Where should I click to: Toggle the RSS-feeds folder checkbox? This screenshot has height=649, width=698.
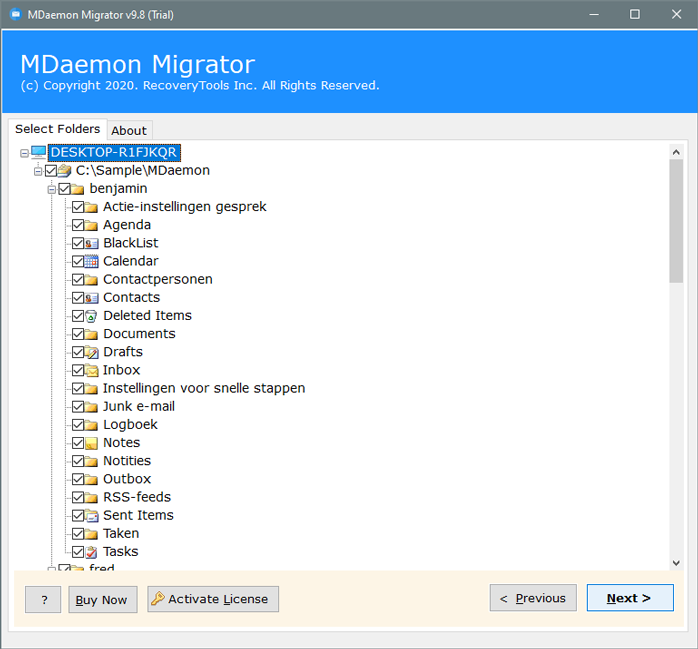pyautogui.click(x=78, y=498)
